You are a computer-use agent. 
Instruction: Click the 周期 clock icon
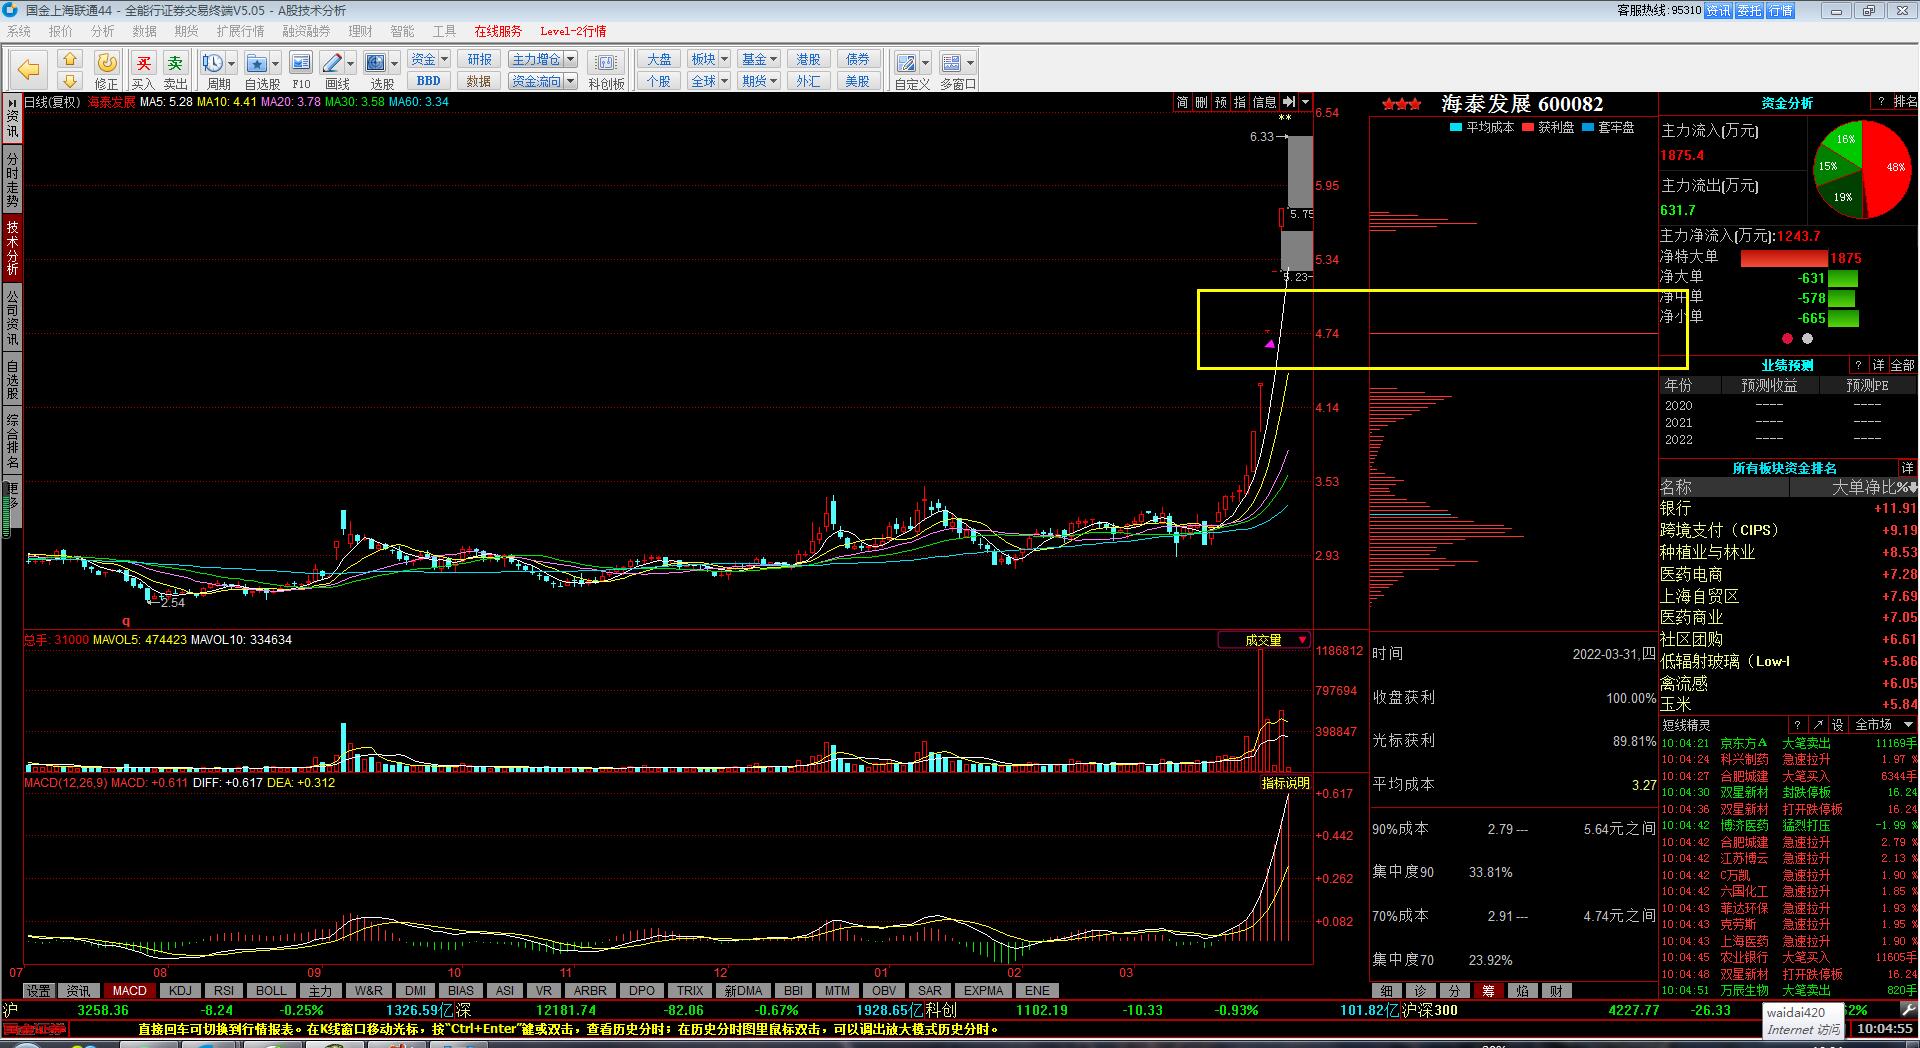(212, 63)
